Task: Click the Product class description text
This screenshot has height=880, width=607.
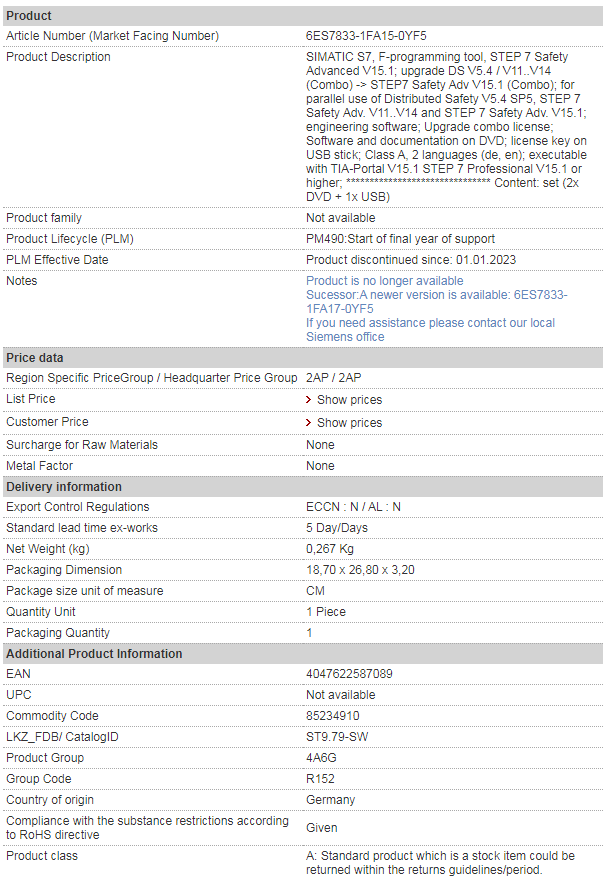Action: (x=440, y=863)
